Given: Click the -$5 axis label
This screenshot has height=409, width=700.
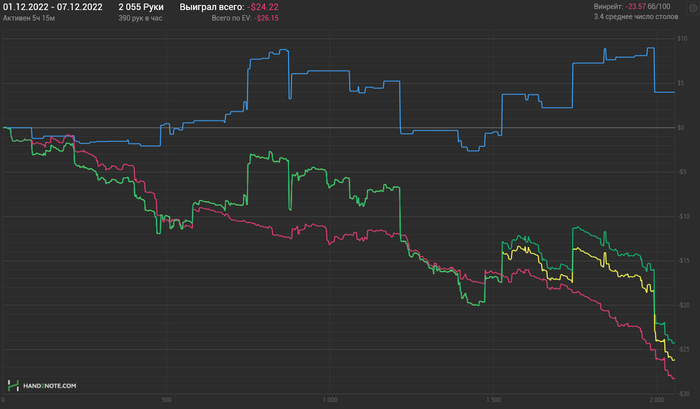Looking at the screenshot, I should point(682,172).
